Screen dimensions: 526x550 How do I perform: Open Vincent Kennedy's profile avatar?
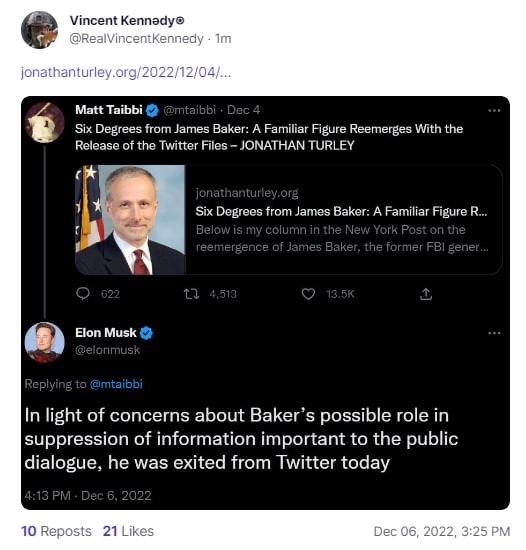pyautogui.click(x=39, y=30)
